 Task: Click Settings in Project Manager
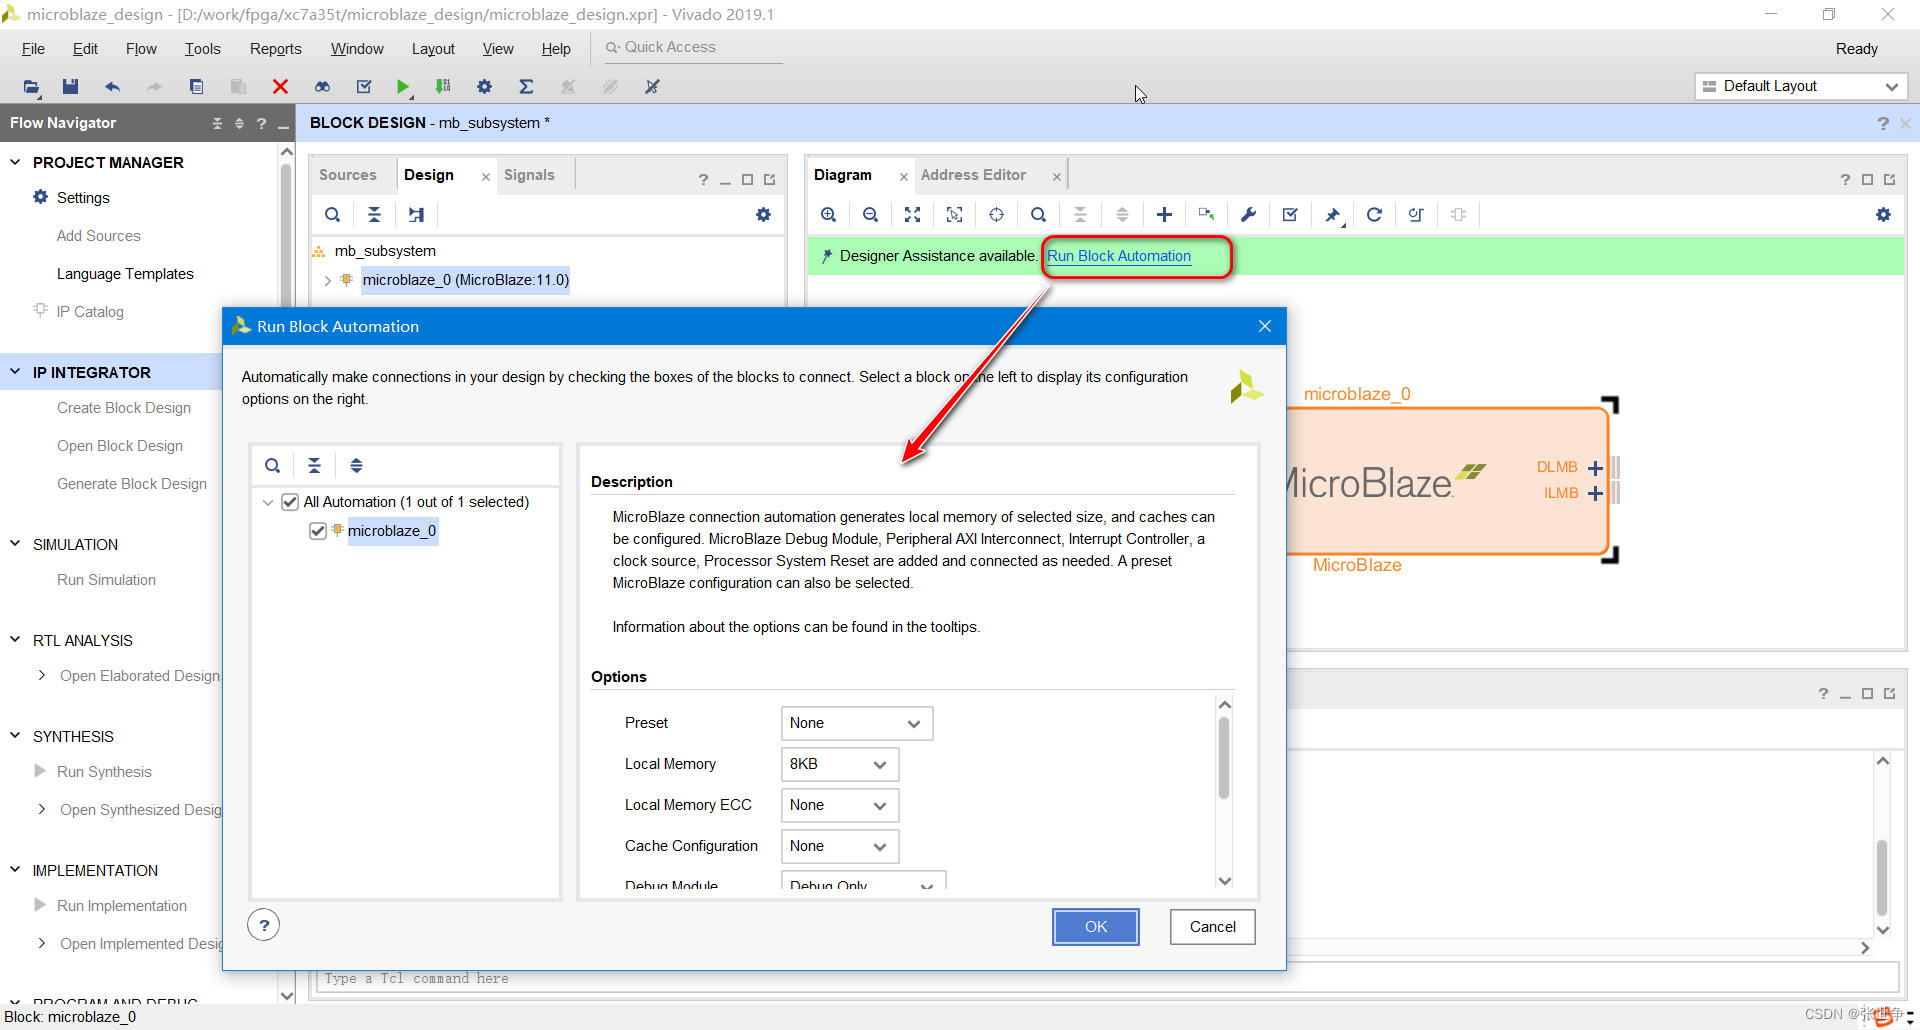pos(83,198)
